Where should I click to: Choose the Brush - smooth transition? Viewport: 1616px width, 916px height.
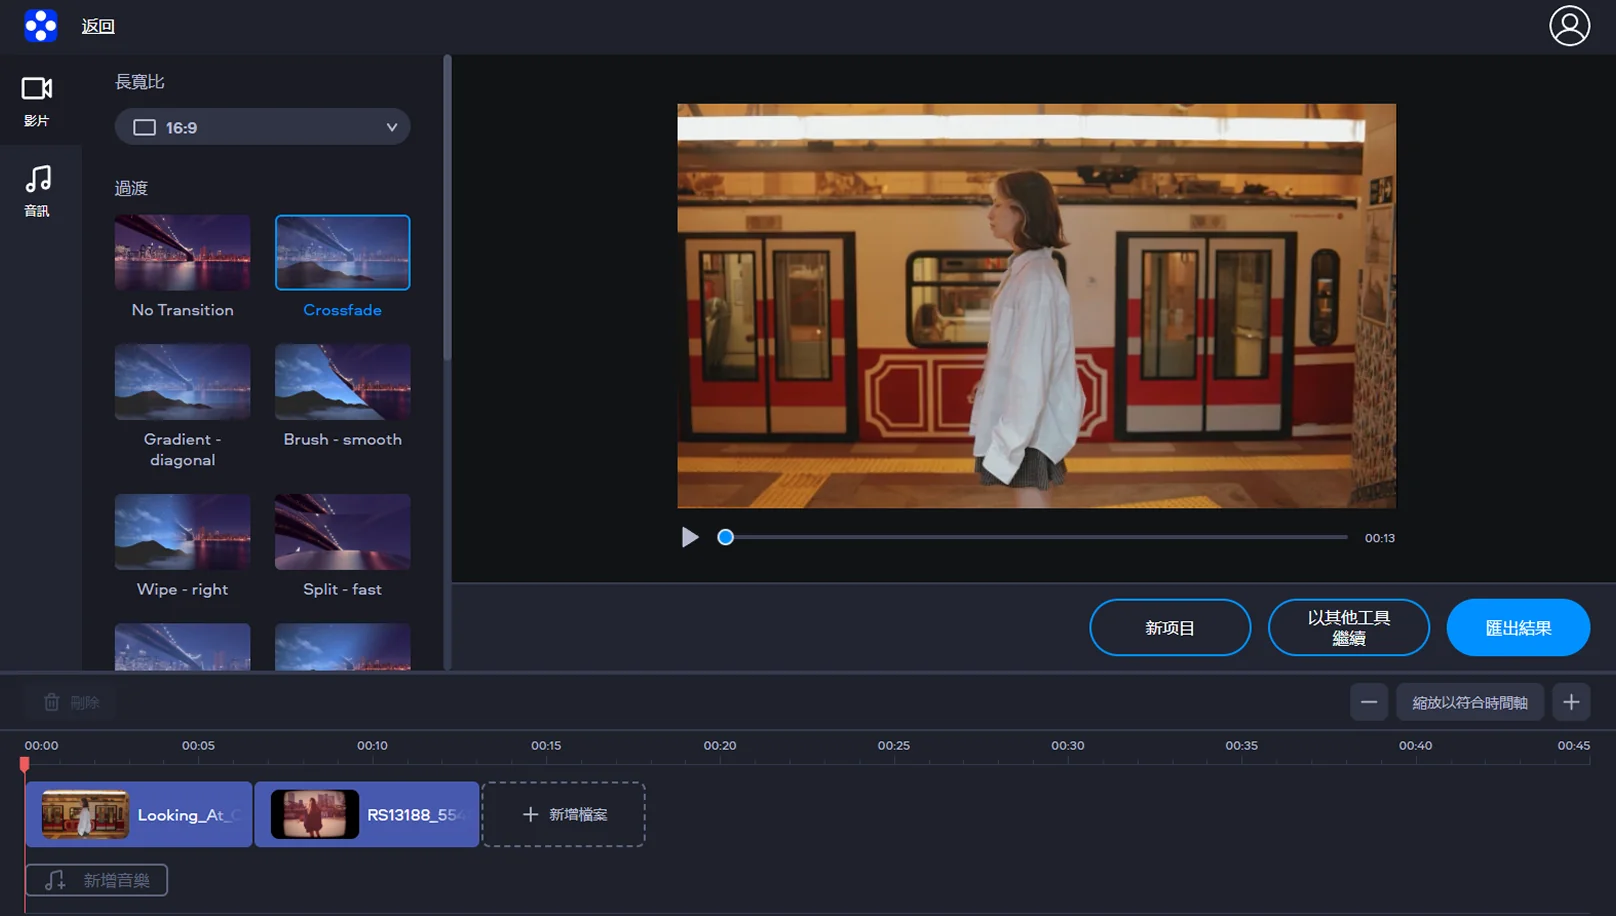[342, 382]
